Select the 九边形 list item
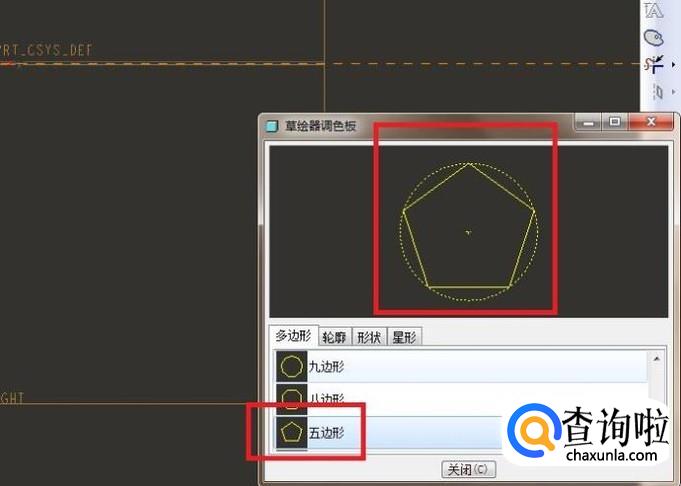This screenshot has height=486, width=681. coord(461,367)
